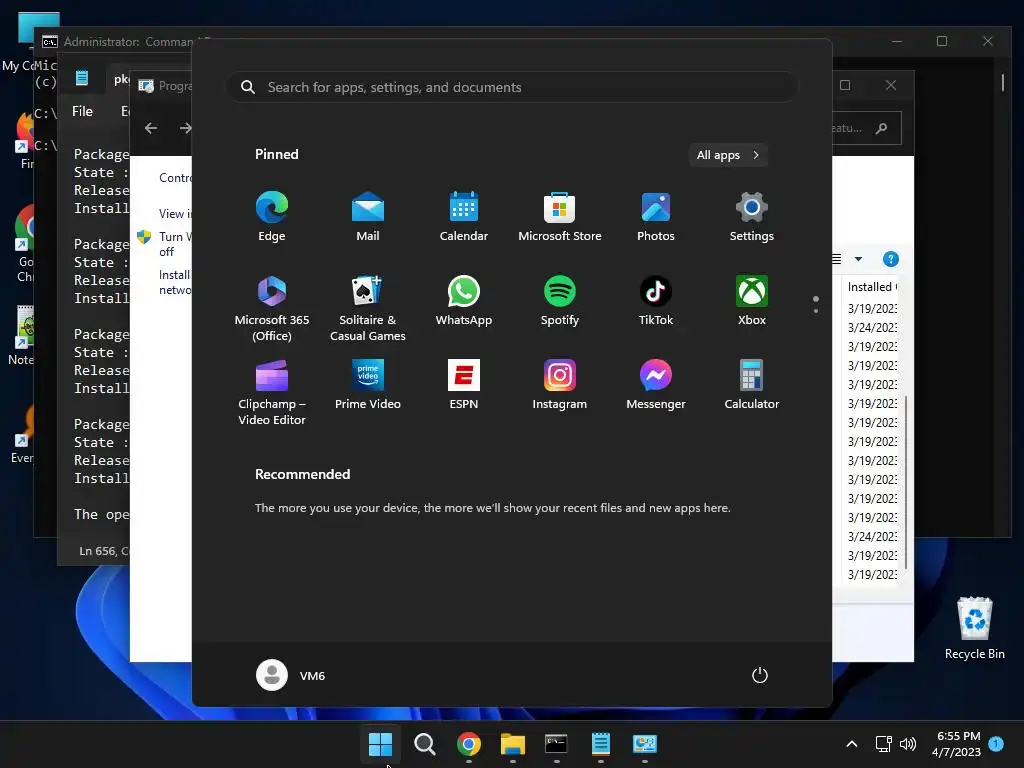This screenshot has width=1024, height=768.
Task: Open the Photos app
Action: click(656, 217)
